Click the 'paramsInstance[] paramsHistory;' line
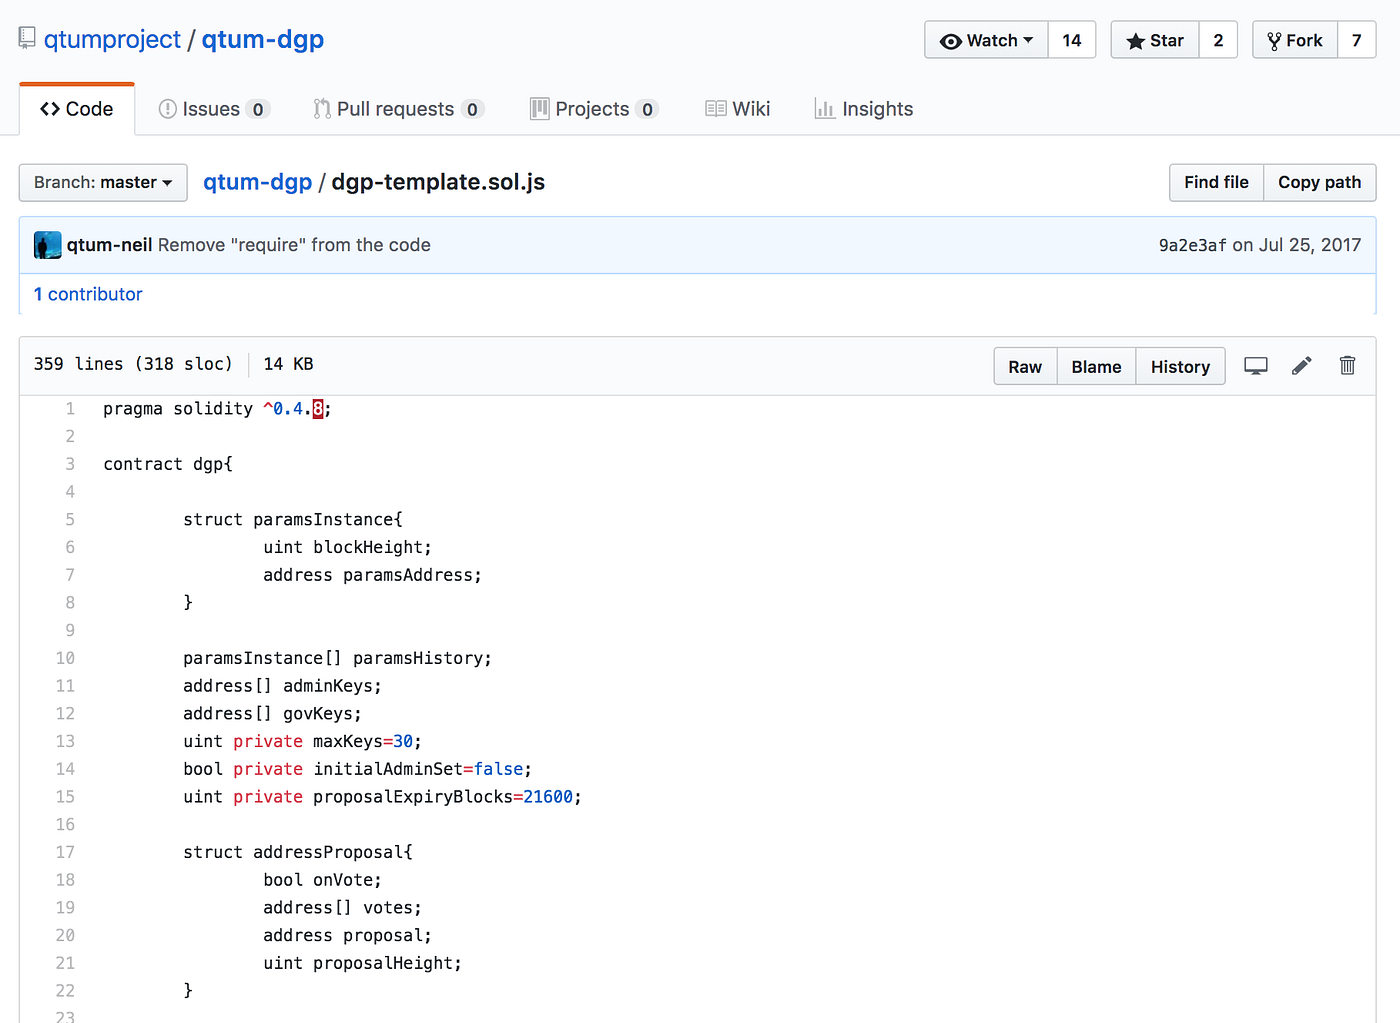 tap(338, 658)
